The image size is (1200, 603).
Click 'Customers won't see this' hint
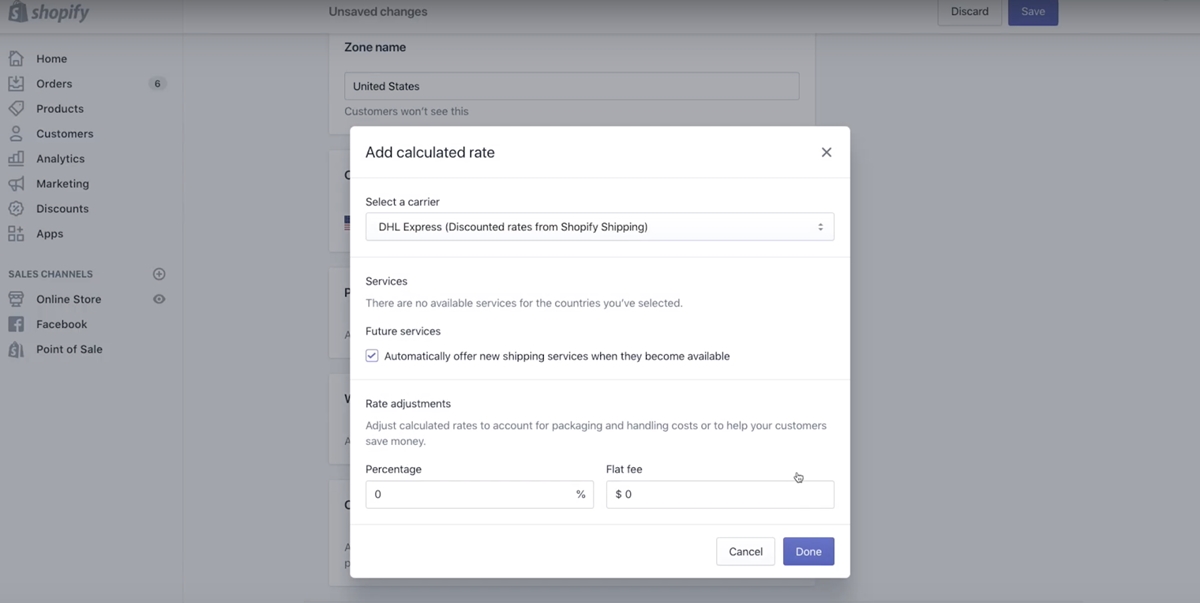(406, 111)
